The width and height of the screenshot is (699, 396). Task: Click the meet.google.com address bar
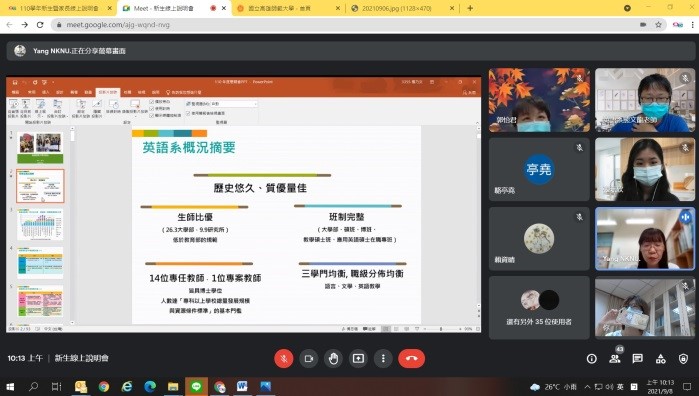coord(348,25)
